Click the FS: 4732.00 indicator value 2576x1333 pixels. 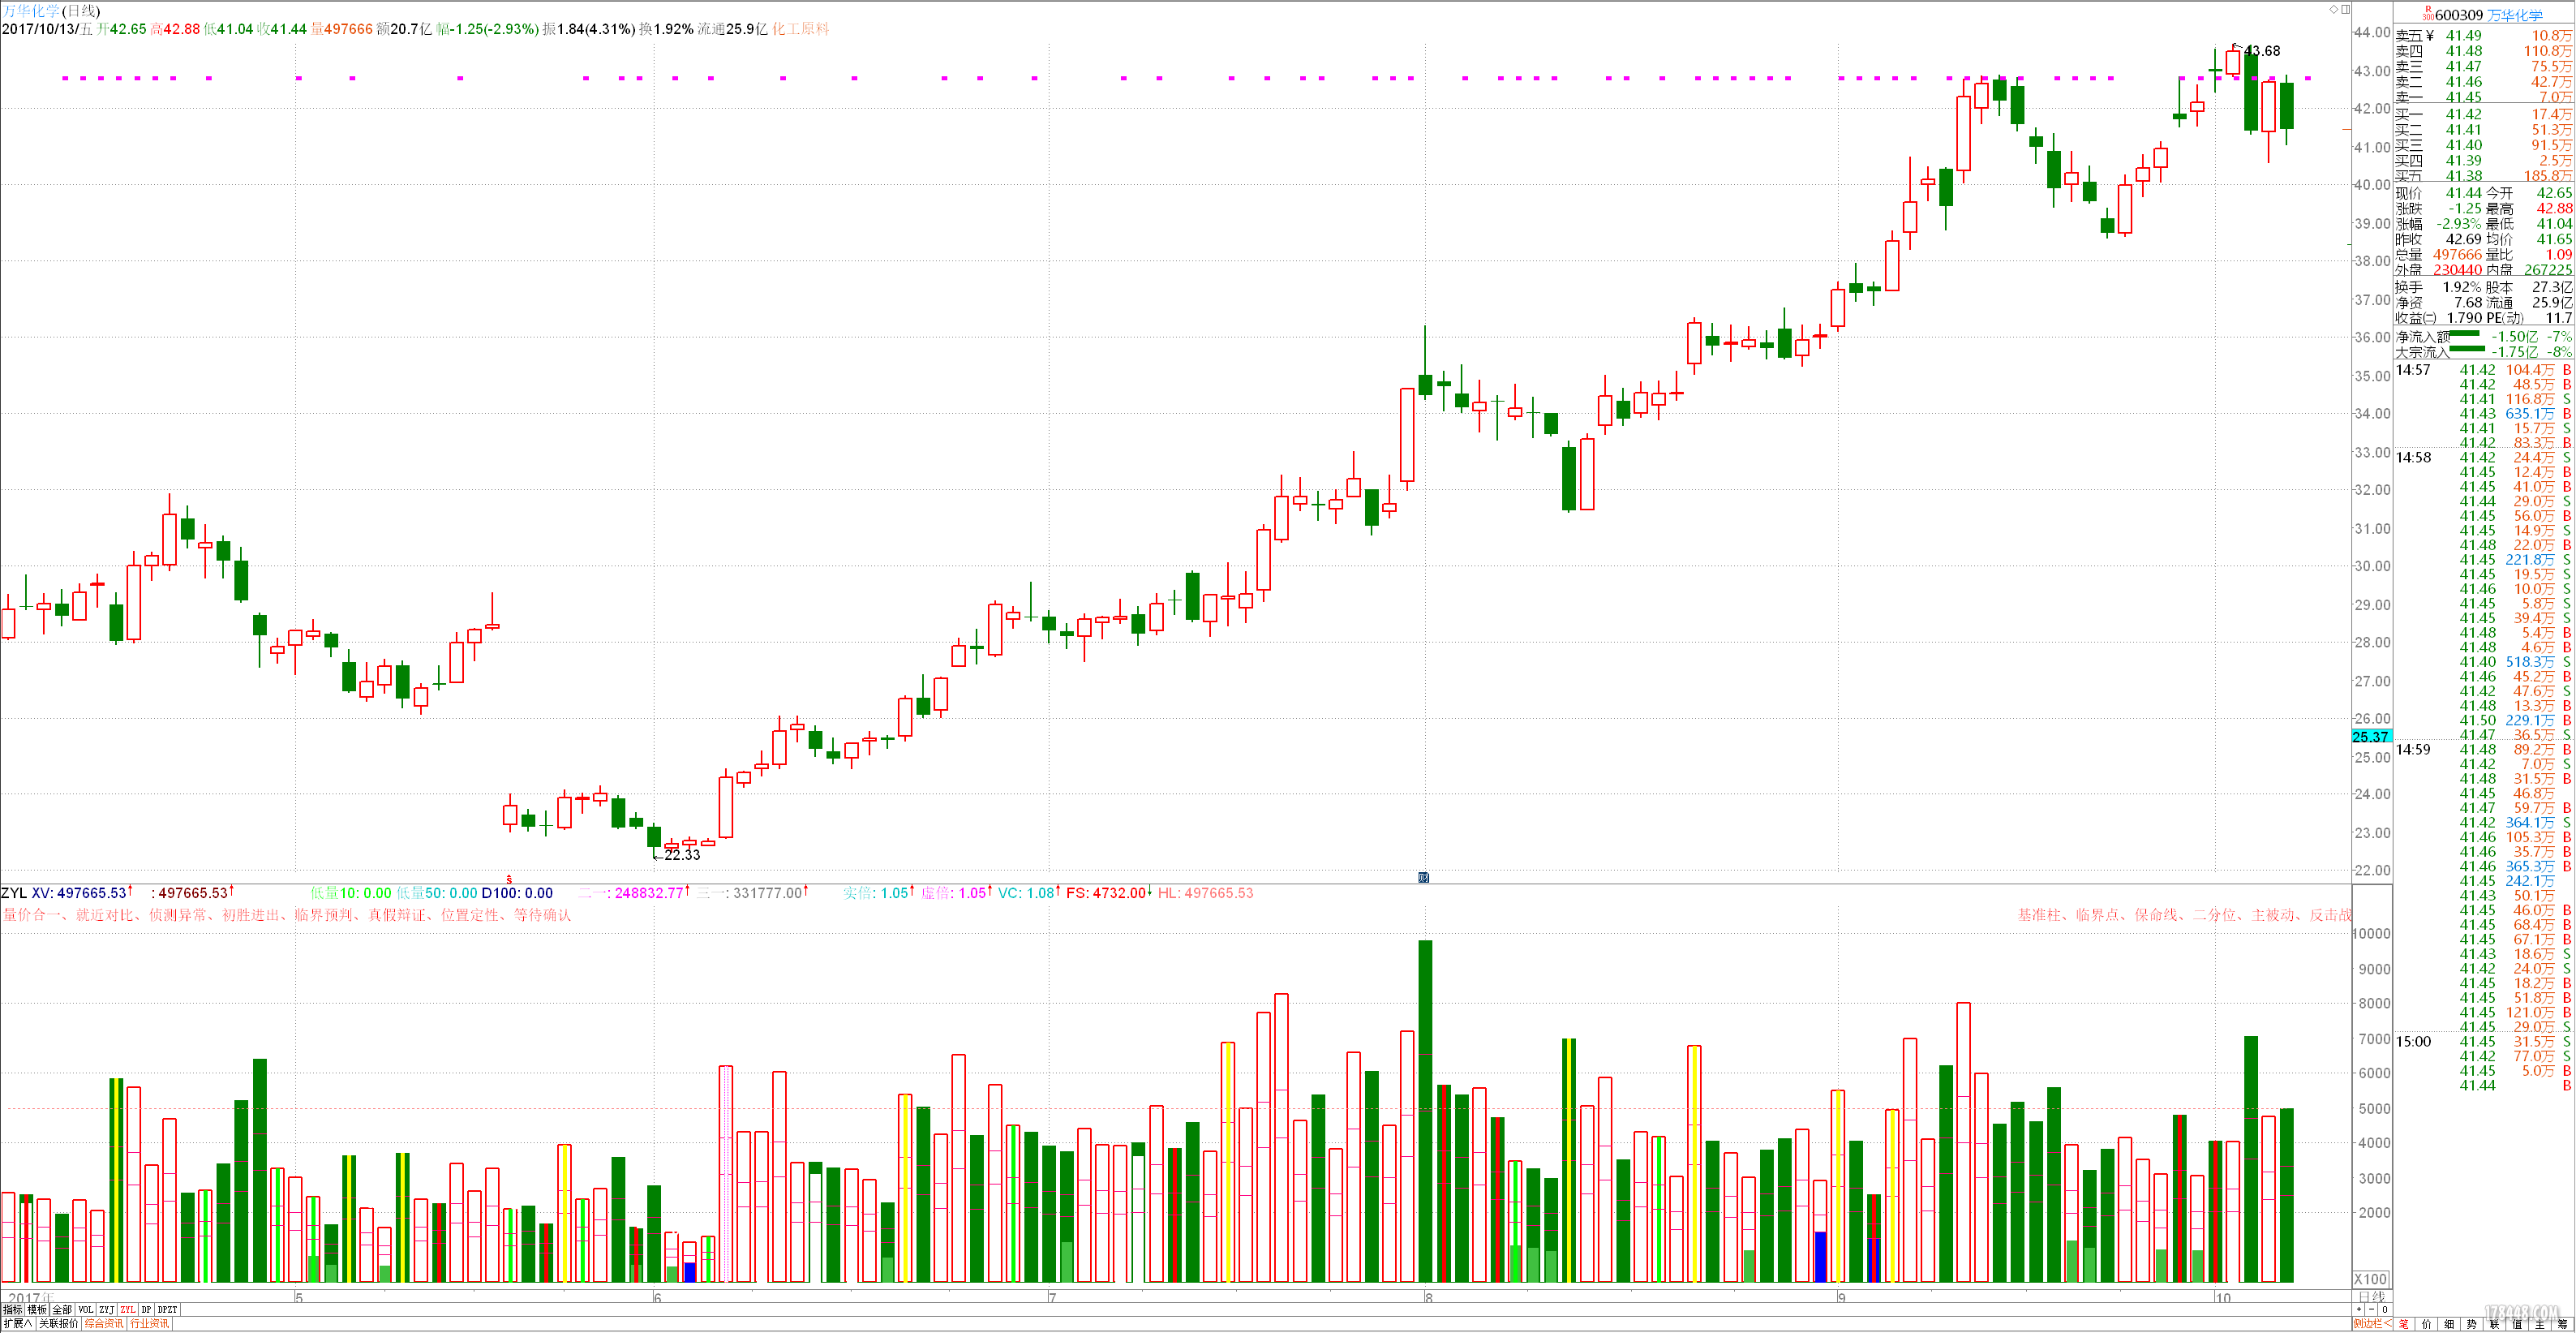(1106, 893)
